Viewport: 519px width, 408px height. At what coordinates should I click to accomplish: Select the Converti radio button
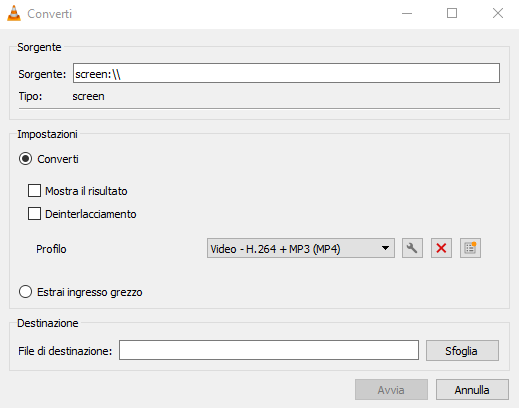click(x=25, y=159)
